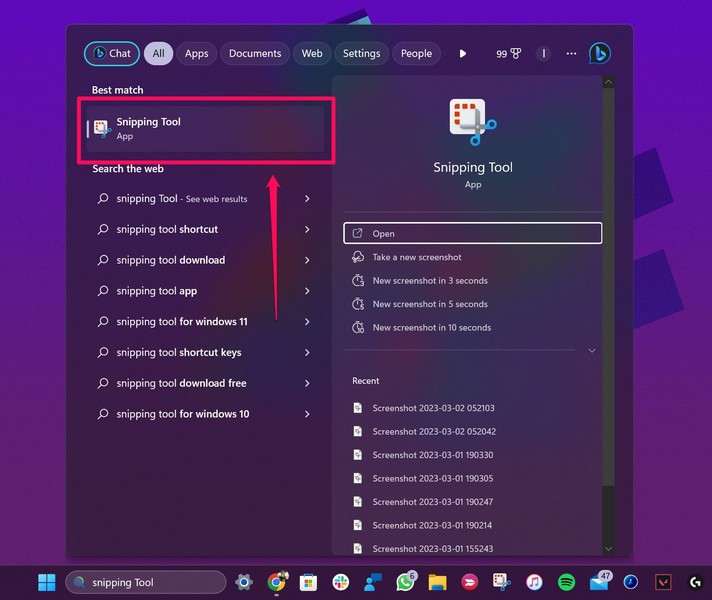Switch to the Documents filter tab
The image size is (712, 600).
[x=255, y=54]
